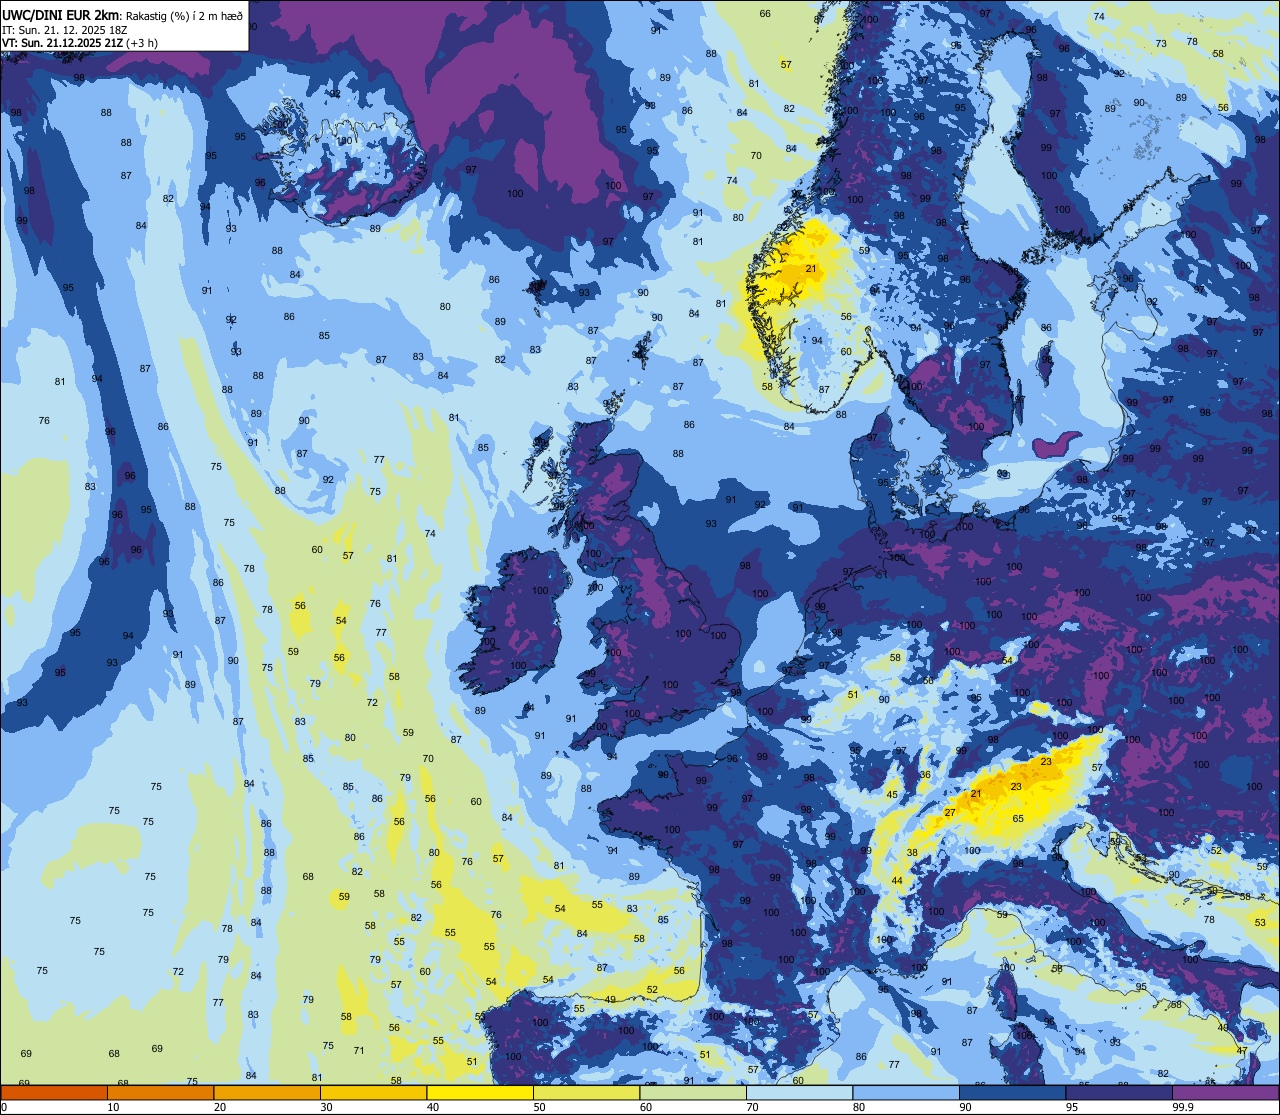Image resolution: width=1280 pixels, height=1115 pixels.
Task: Click the value 73 in the top-right corner
Action: coord(1161,43)
